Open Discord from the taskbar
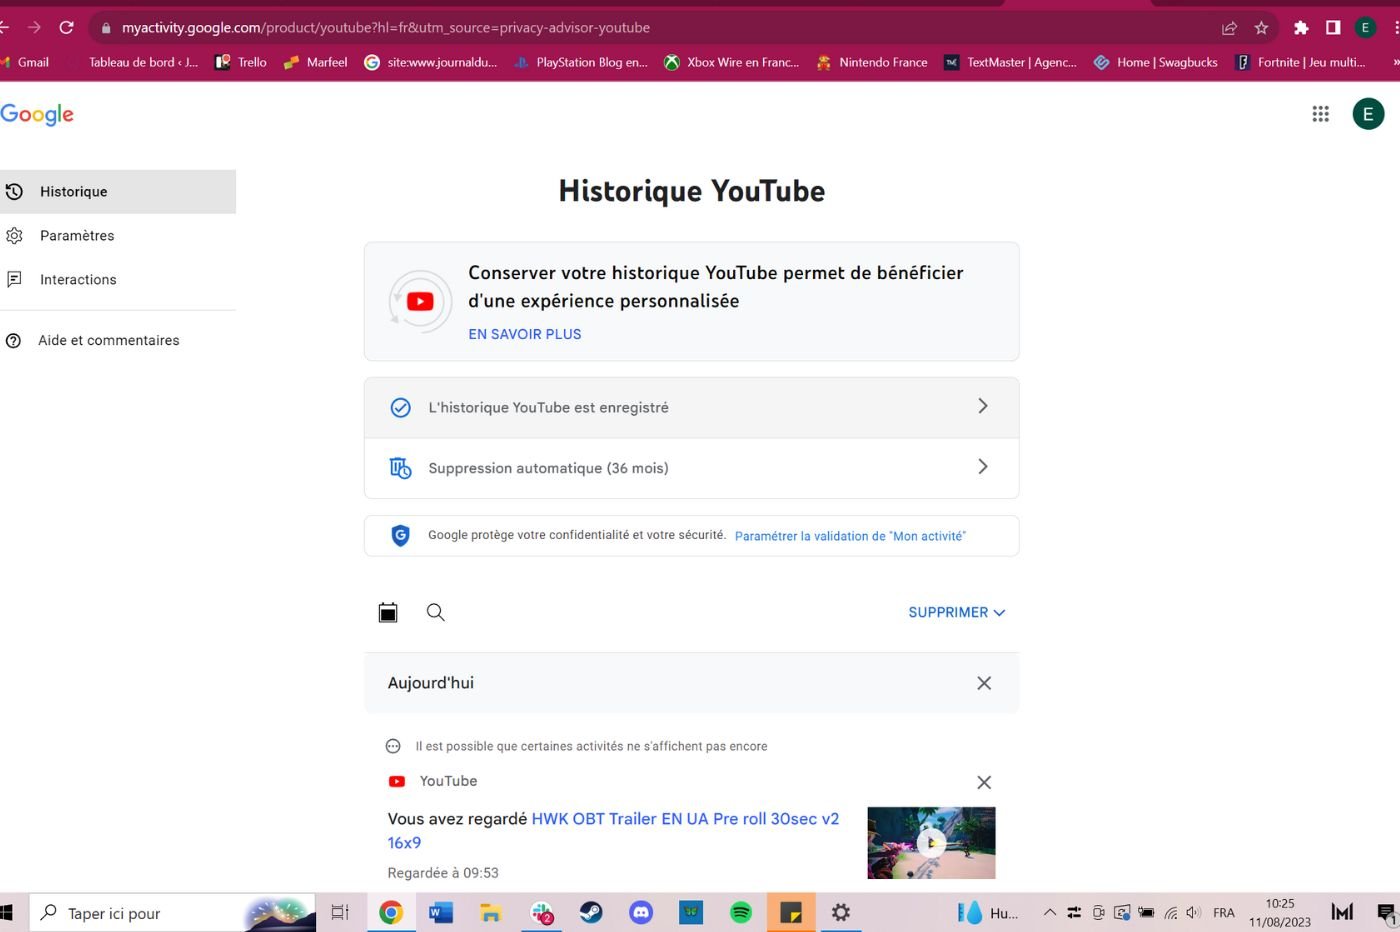The height and width of the screenshot is (932, 1400). click(x=641, y=912)
